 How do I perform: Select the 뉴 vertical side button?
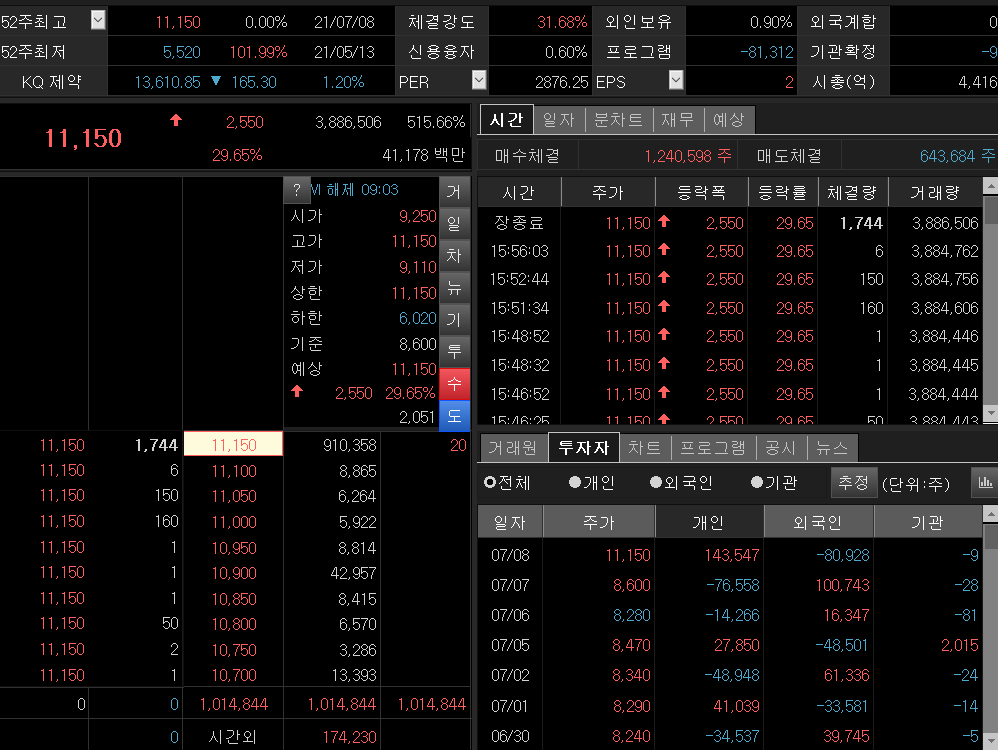(454, 287)
